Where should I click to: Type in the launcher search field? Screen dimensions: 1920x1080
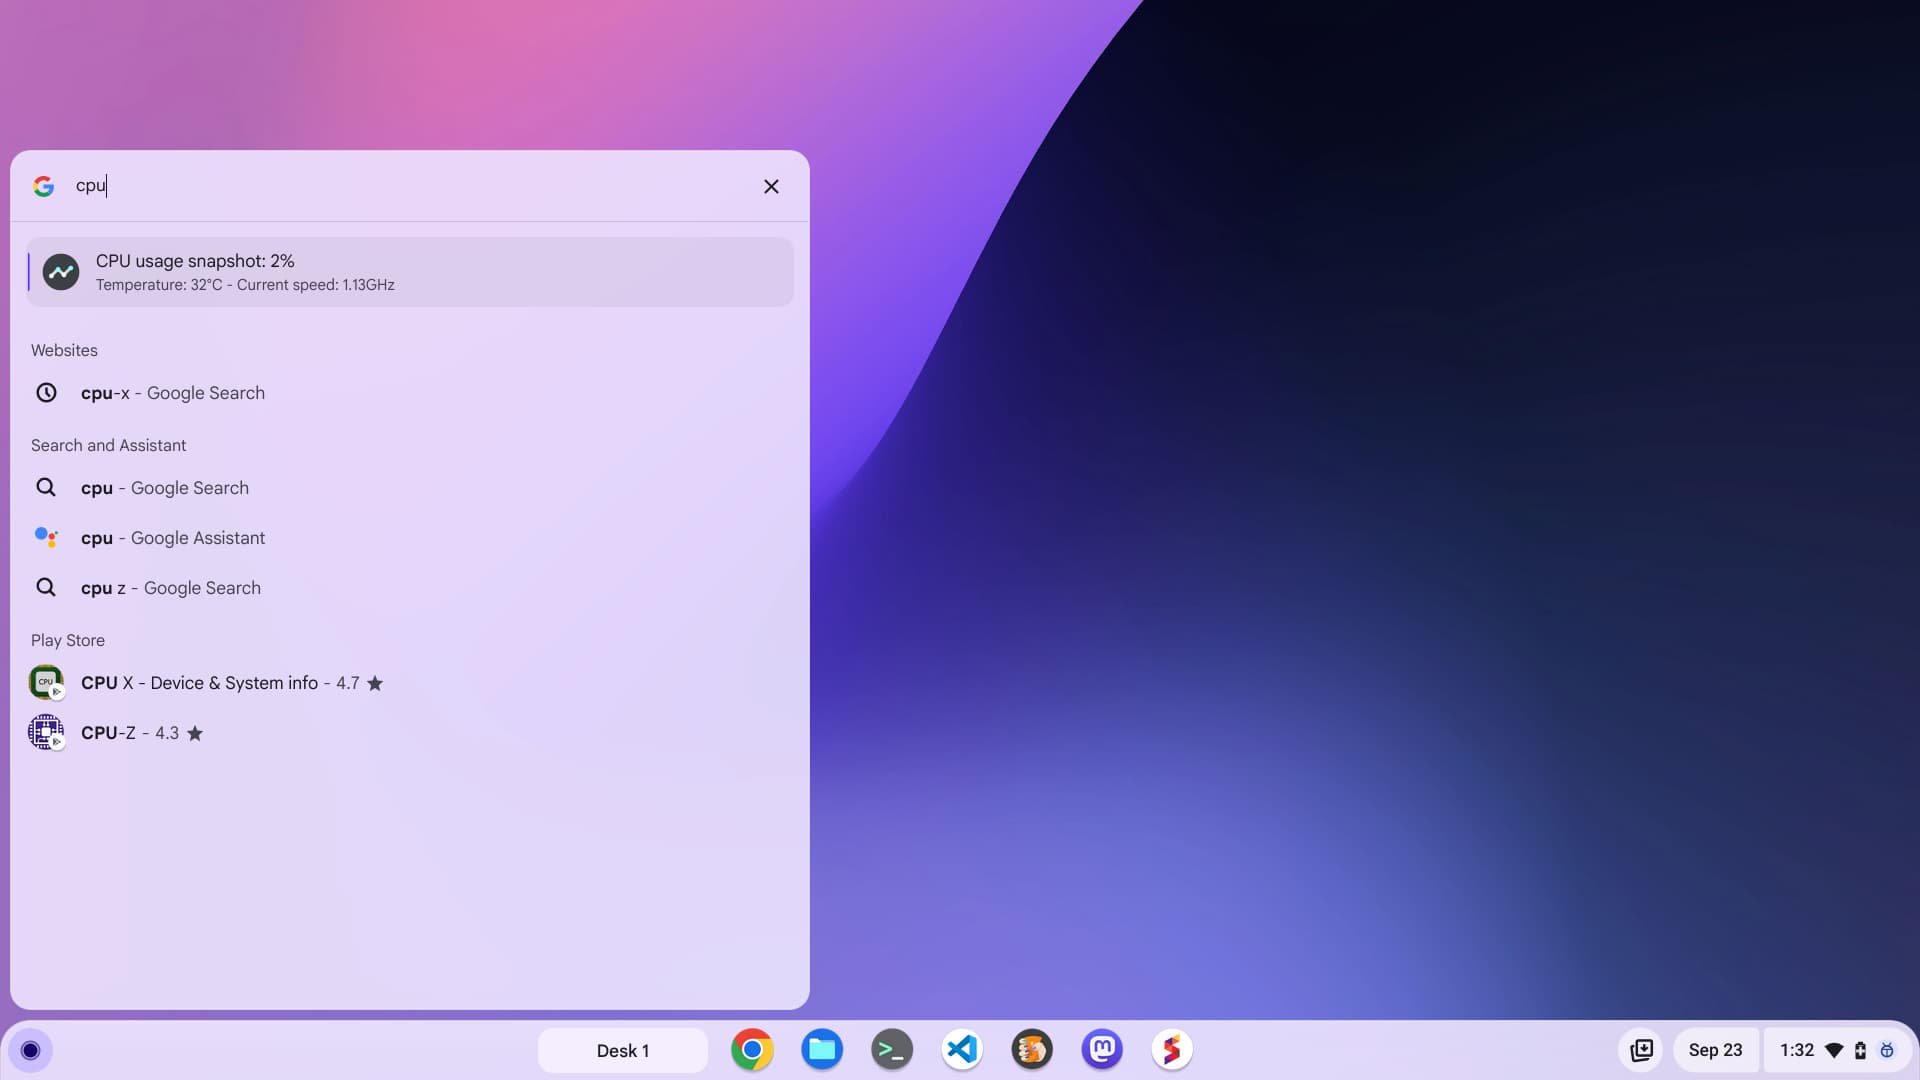(x=411, y=185)
